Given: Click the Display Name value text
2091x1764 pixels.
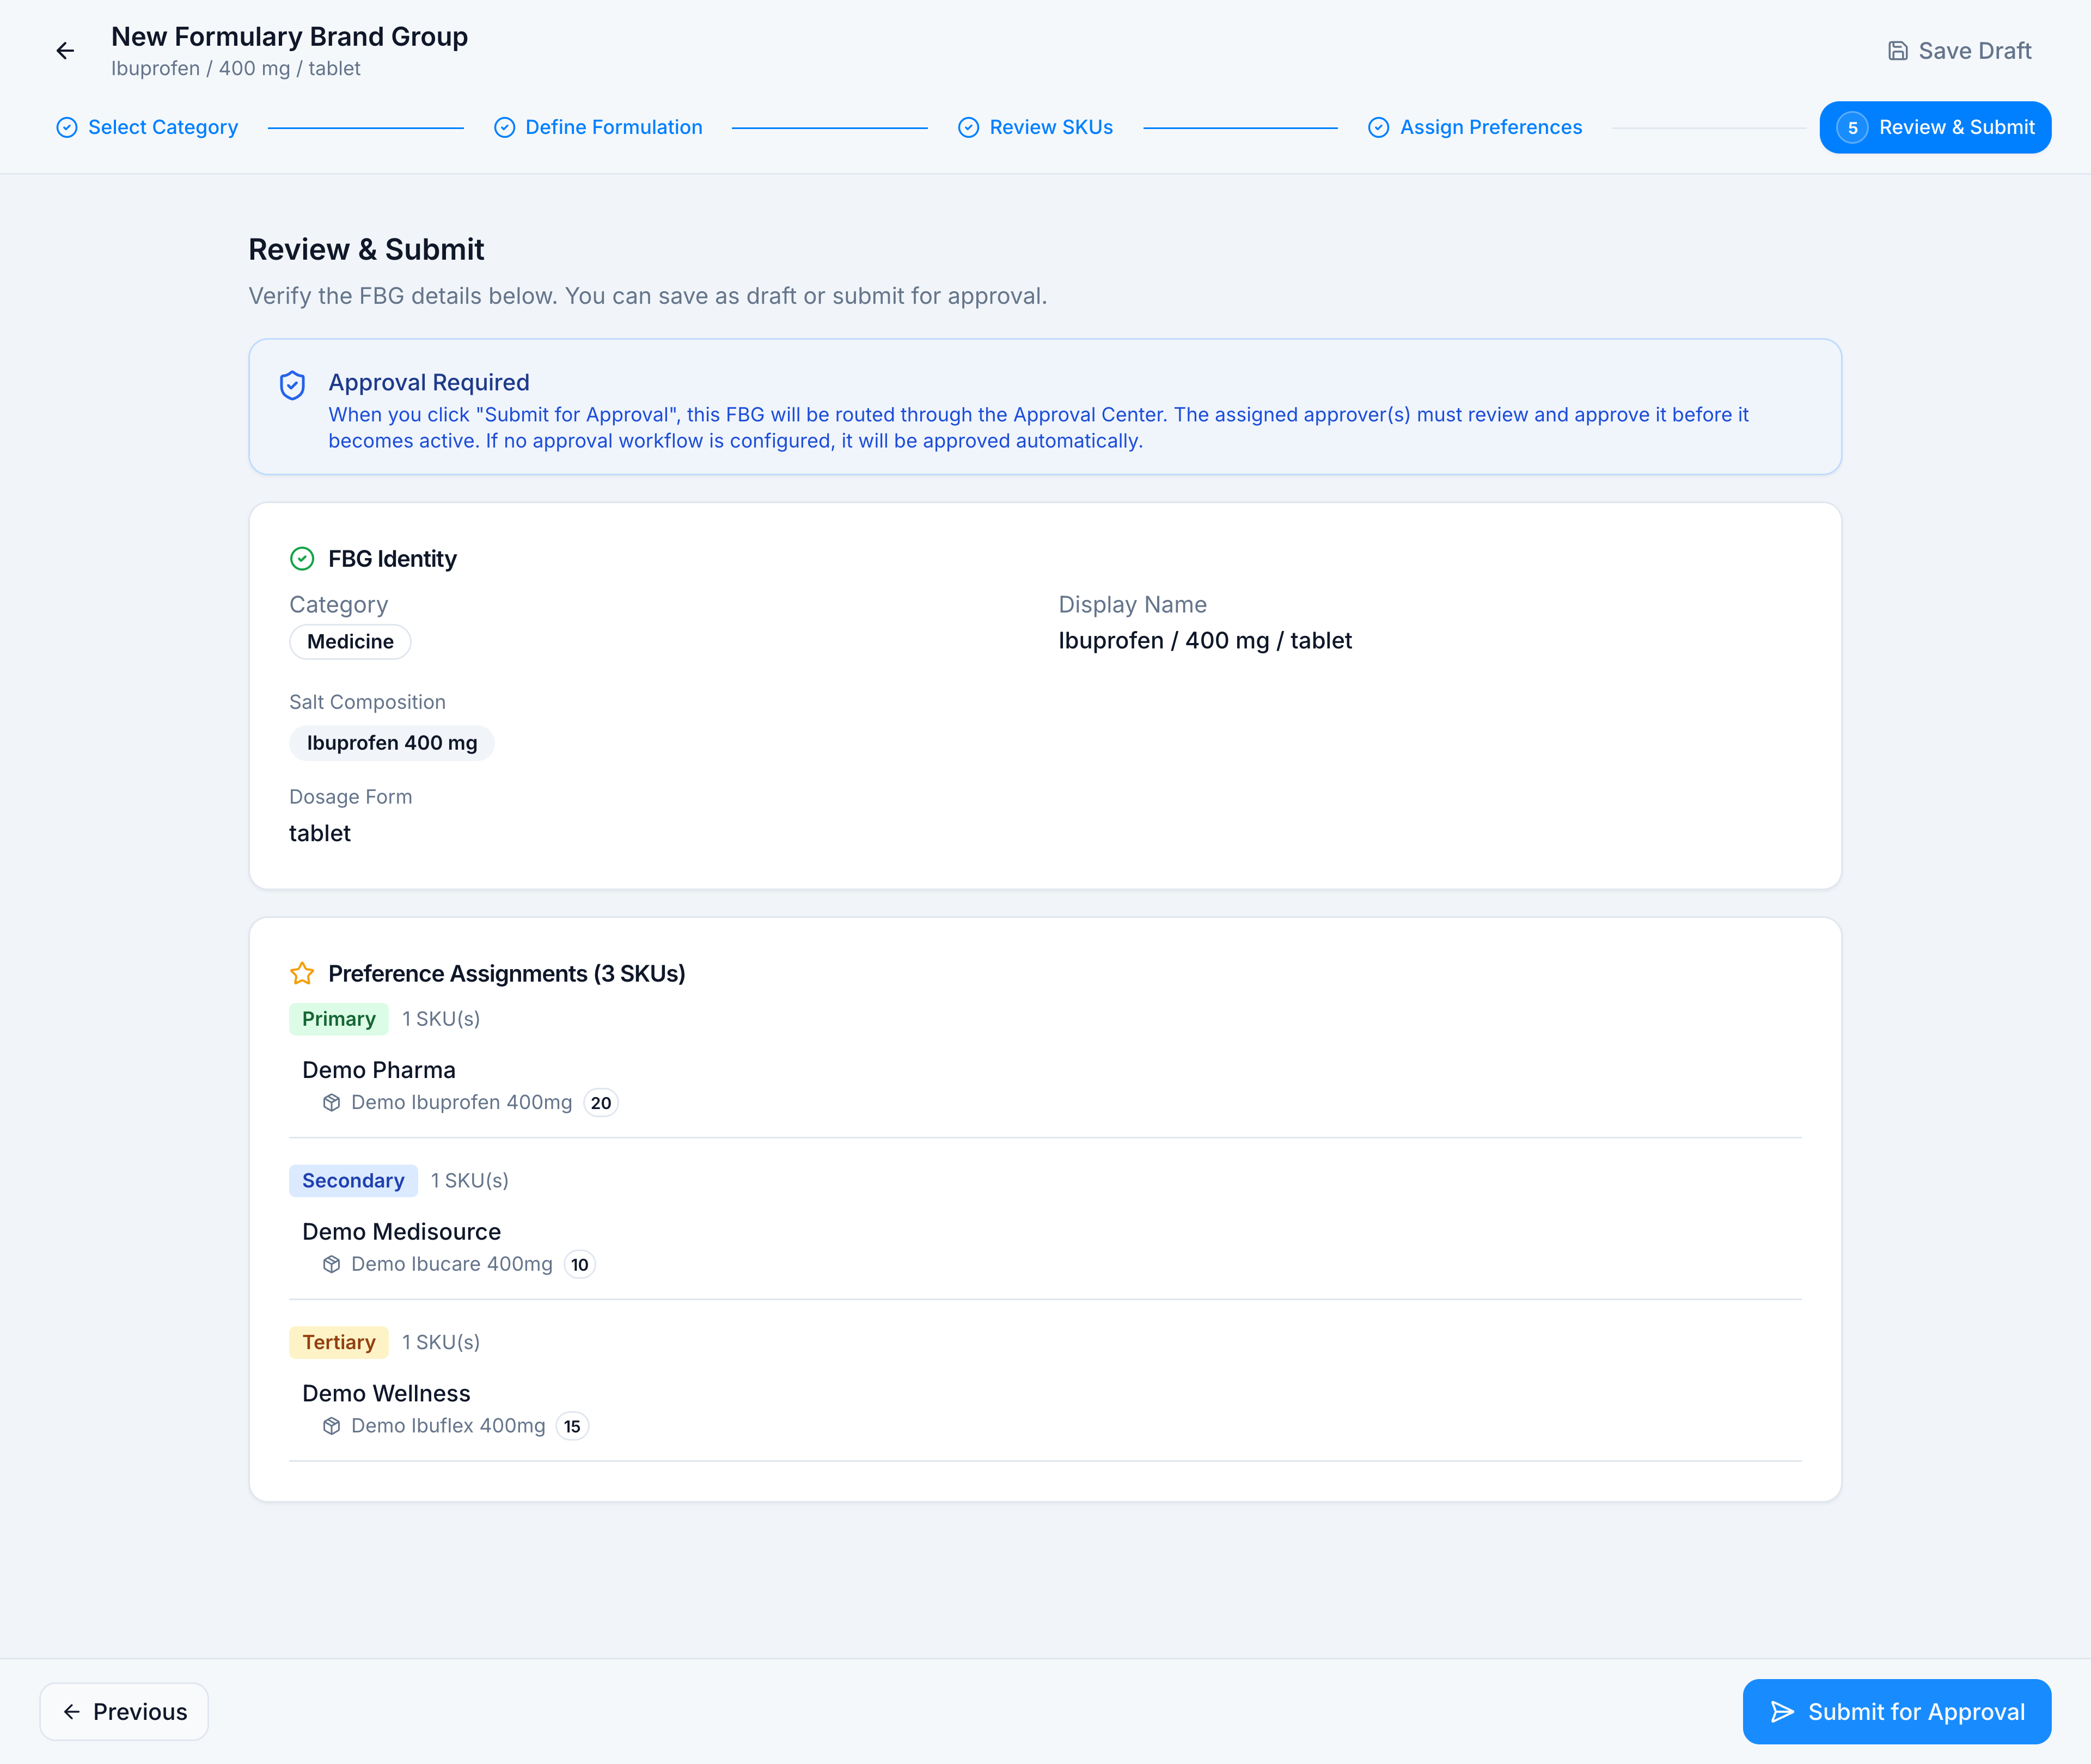Looking at the screenshot, I should point(1205,641).
